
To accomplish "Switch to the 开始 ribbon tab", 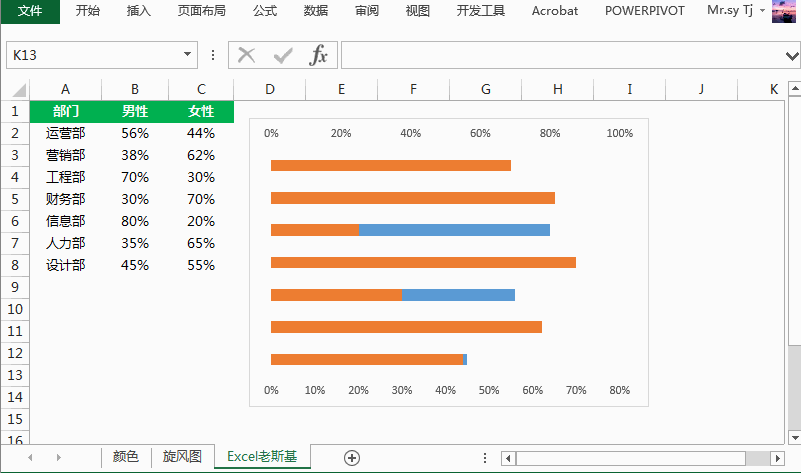I will coord(88,11).
